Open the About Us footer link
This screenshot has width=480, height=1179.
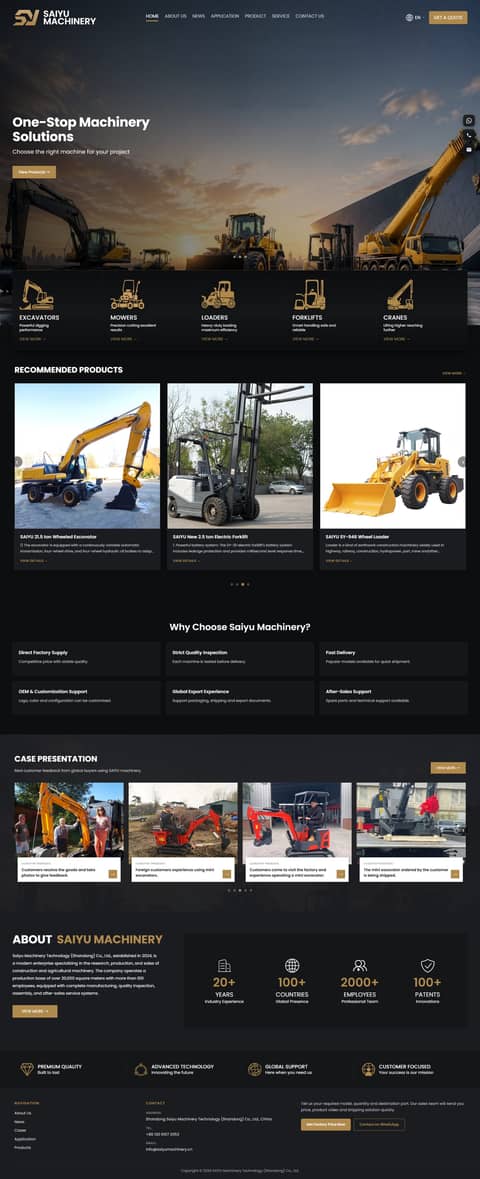[x=23, y=1113]
